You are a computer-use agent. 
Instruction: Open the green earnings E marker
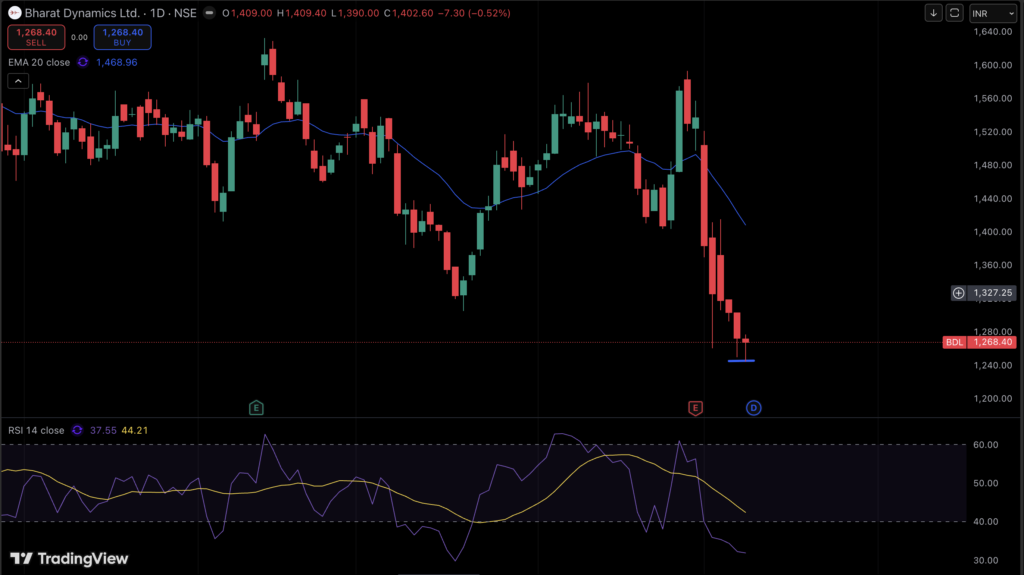click(256, 407)
